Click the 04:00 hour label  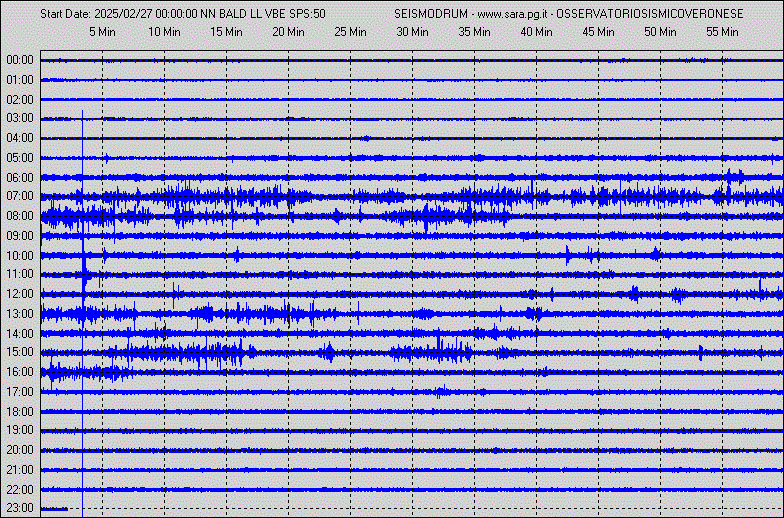click(x=20, y=138)
